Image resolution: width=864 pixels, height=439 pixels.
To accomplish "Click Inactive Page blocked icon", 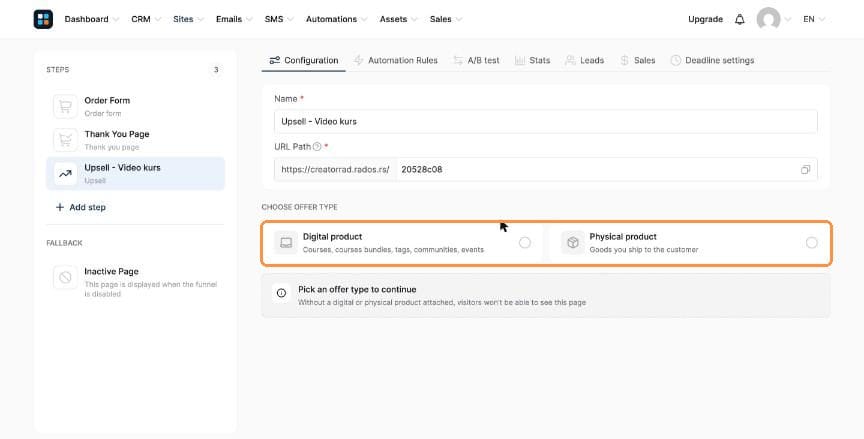I will (65, 277).
